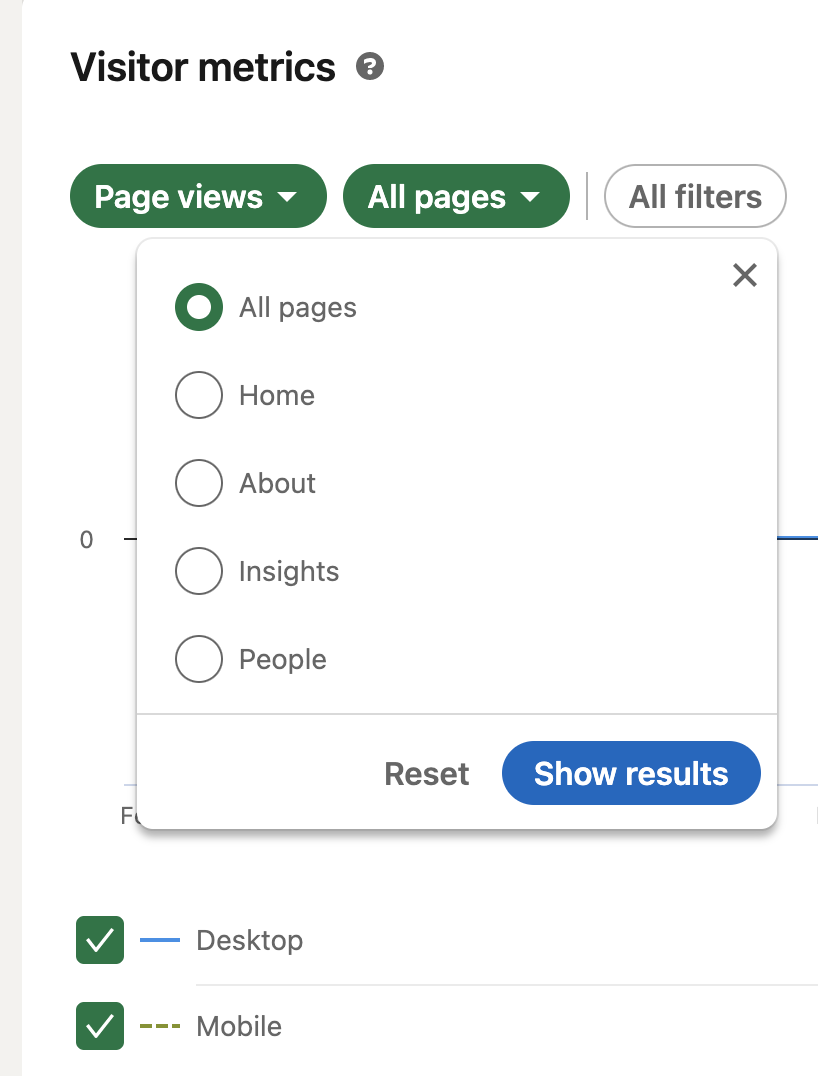Screen dimensions: 818x1076
Task: Open the All filters panel
Action: (695, 196)
